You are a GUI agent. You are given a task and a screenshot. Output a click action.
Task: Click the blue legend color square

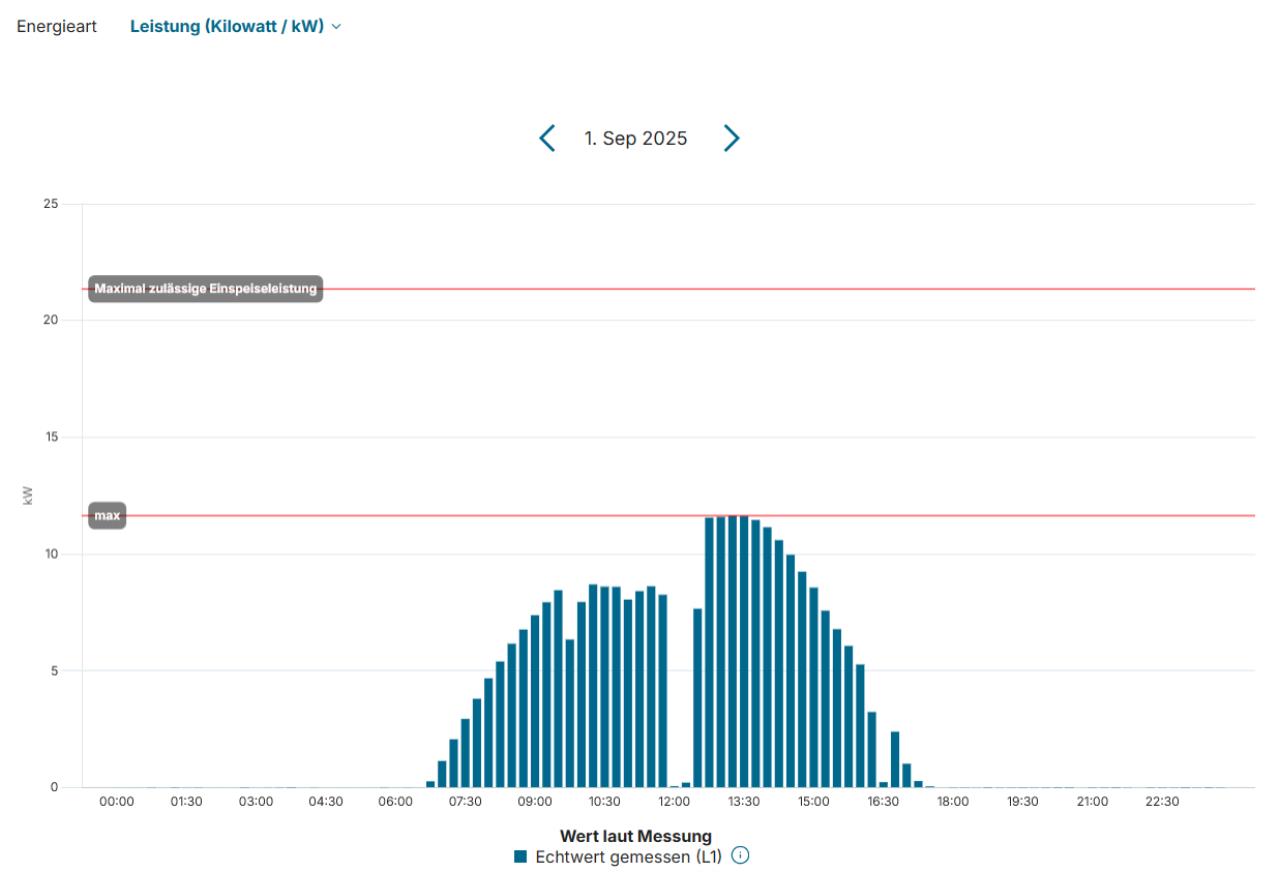point(520,856)
